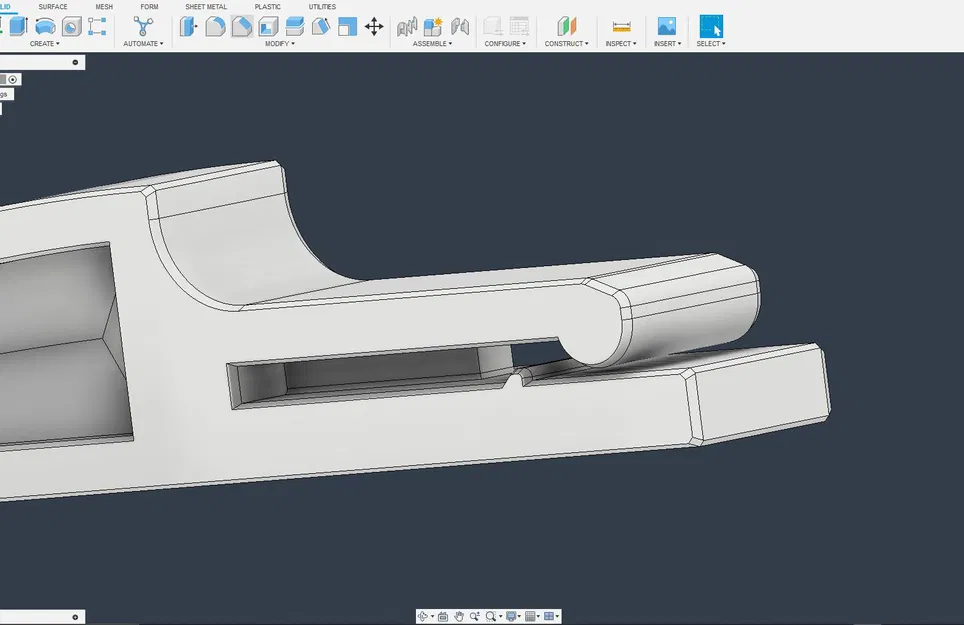Screen dimensions: 964x625
Task: Click the Automate fork icon
Action: click(x=143, y=27)
